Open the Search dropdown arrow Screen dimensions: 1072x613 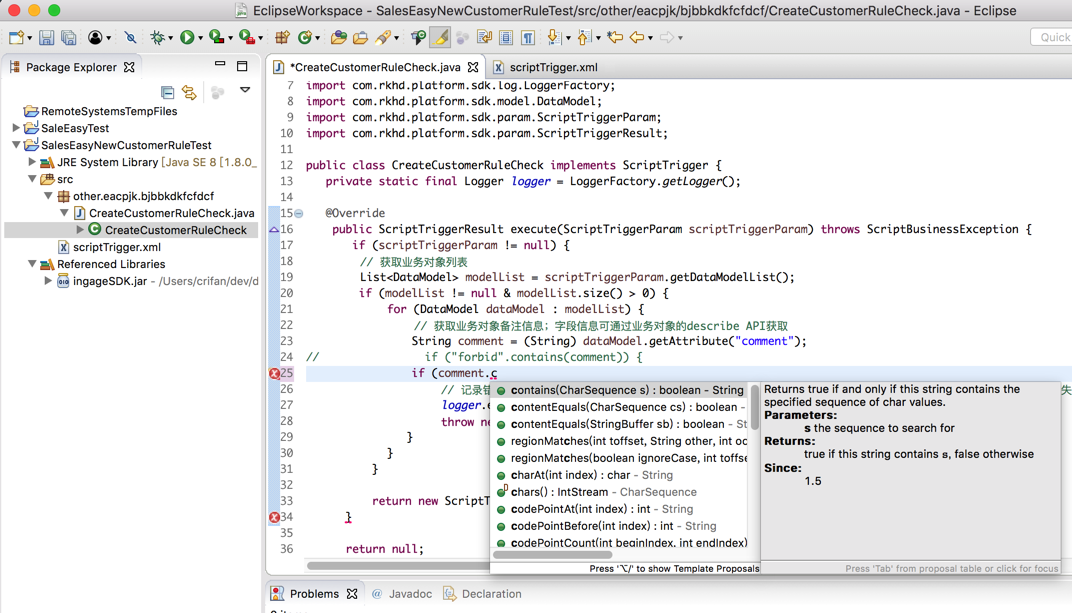(x=397, y=38)
